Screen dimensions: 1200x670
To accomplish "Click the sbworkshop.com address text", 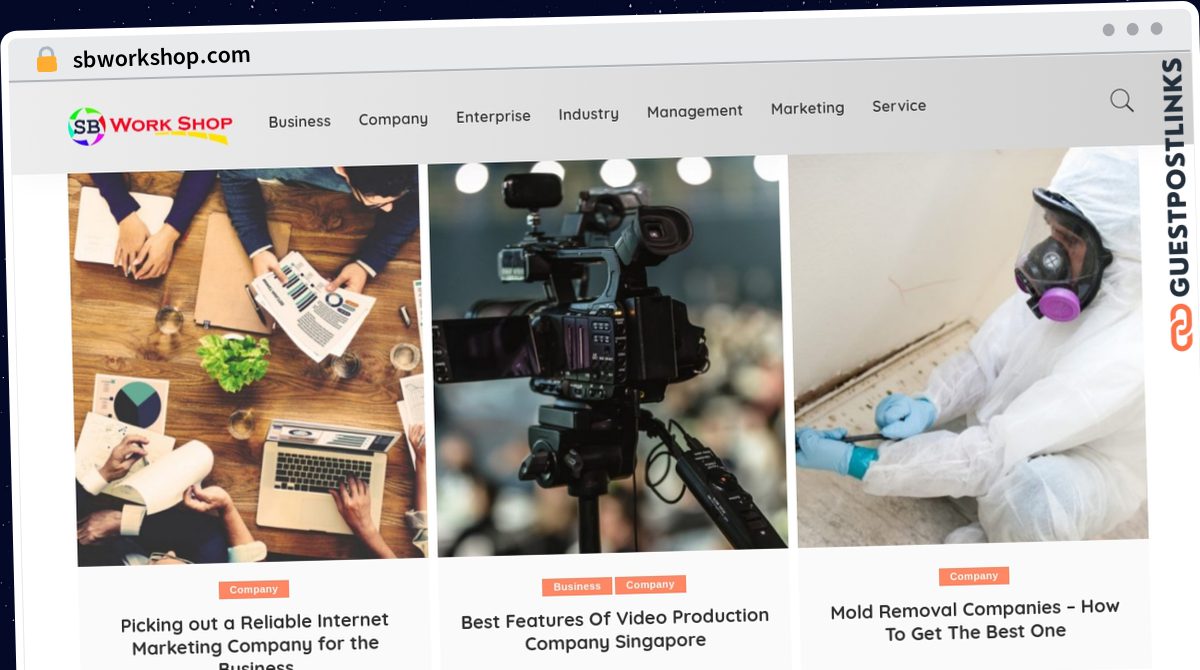I will tap(161, 57).
